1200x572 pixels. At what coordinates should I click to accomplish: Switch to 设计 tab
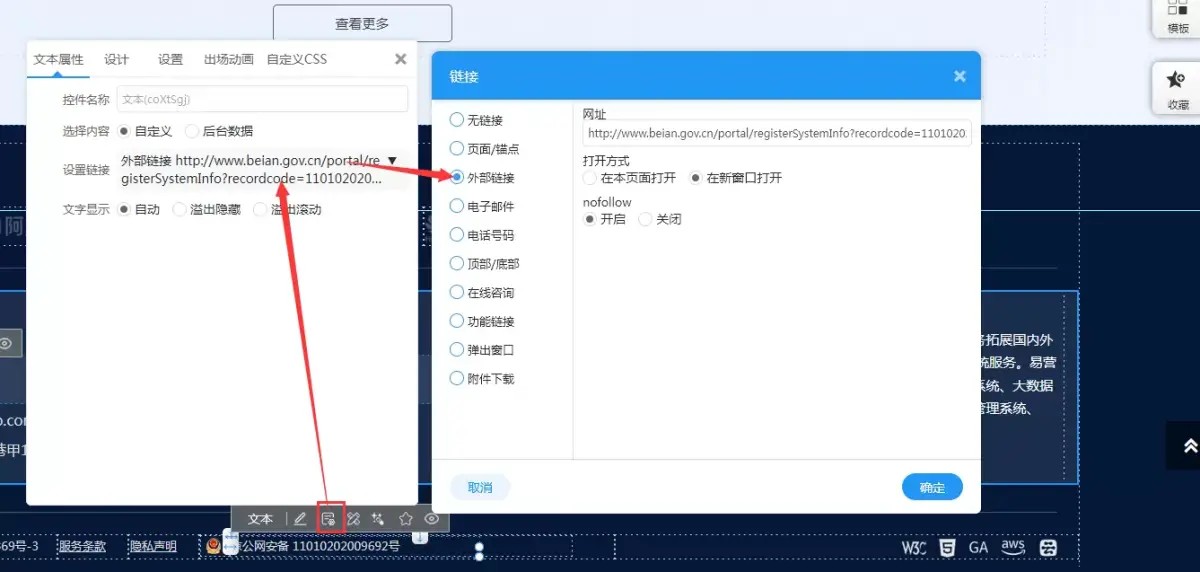[x=117, y=59]
